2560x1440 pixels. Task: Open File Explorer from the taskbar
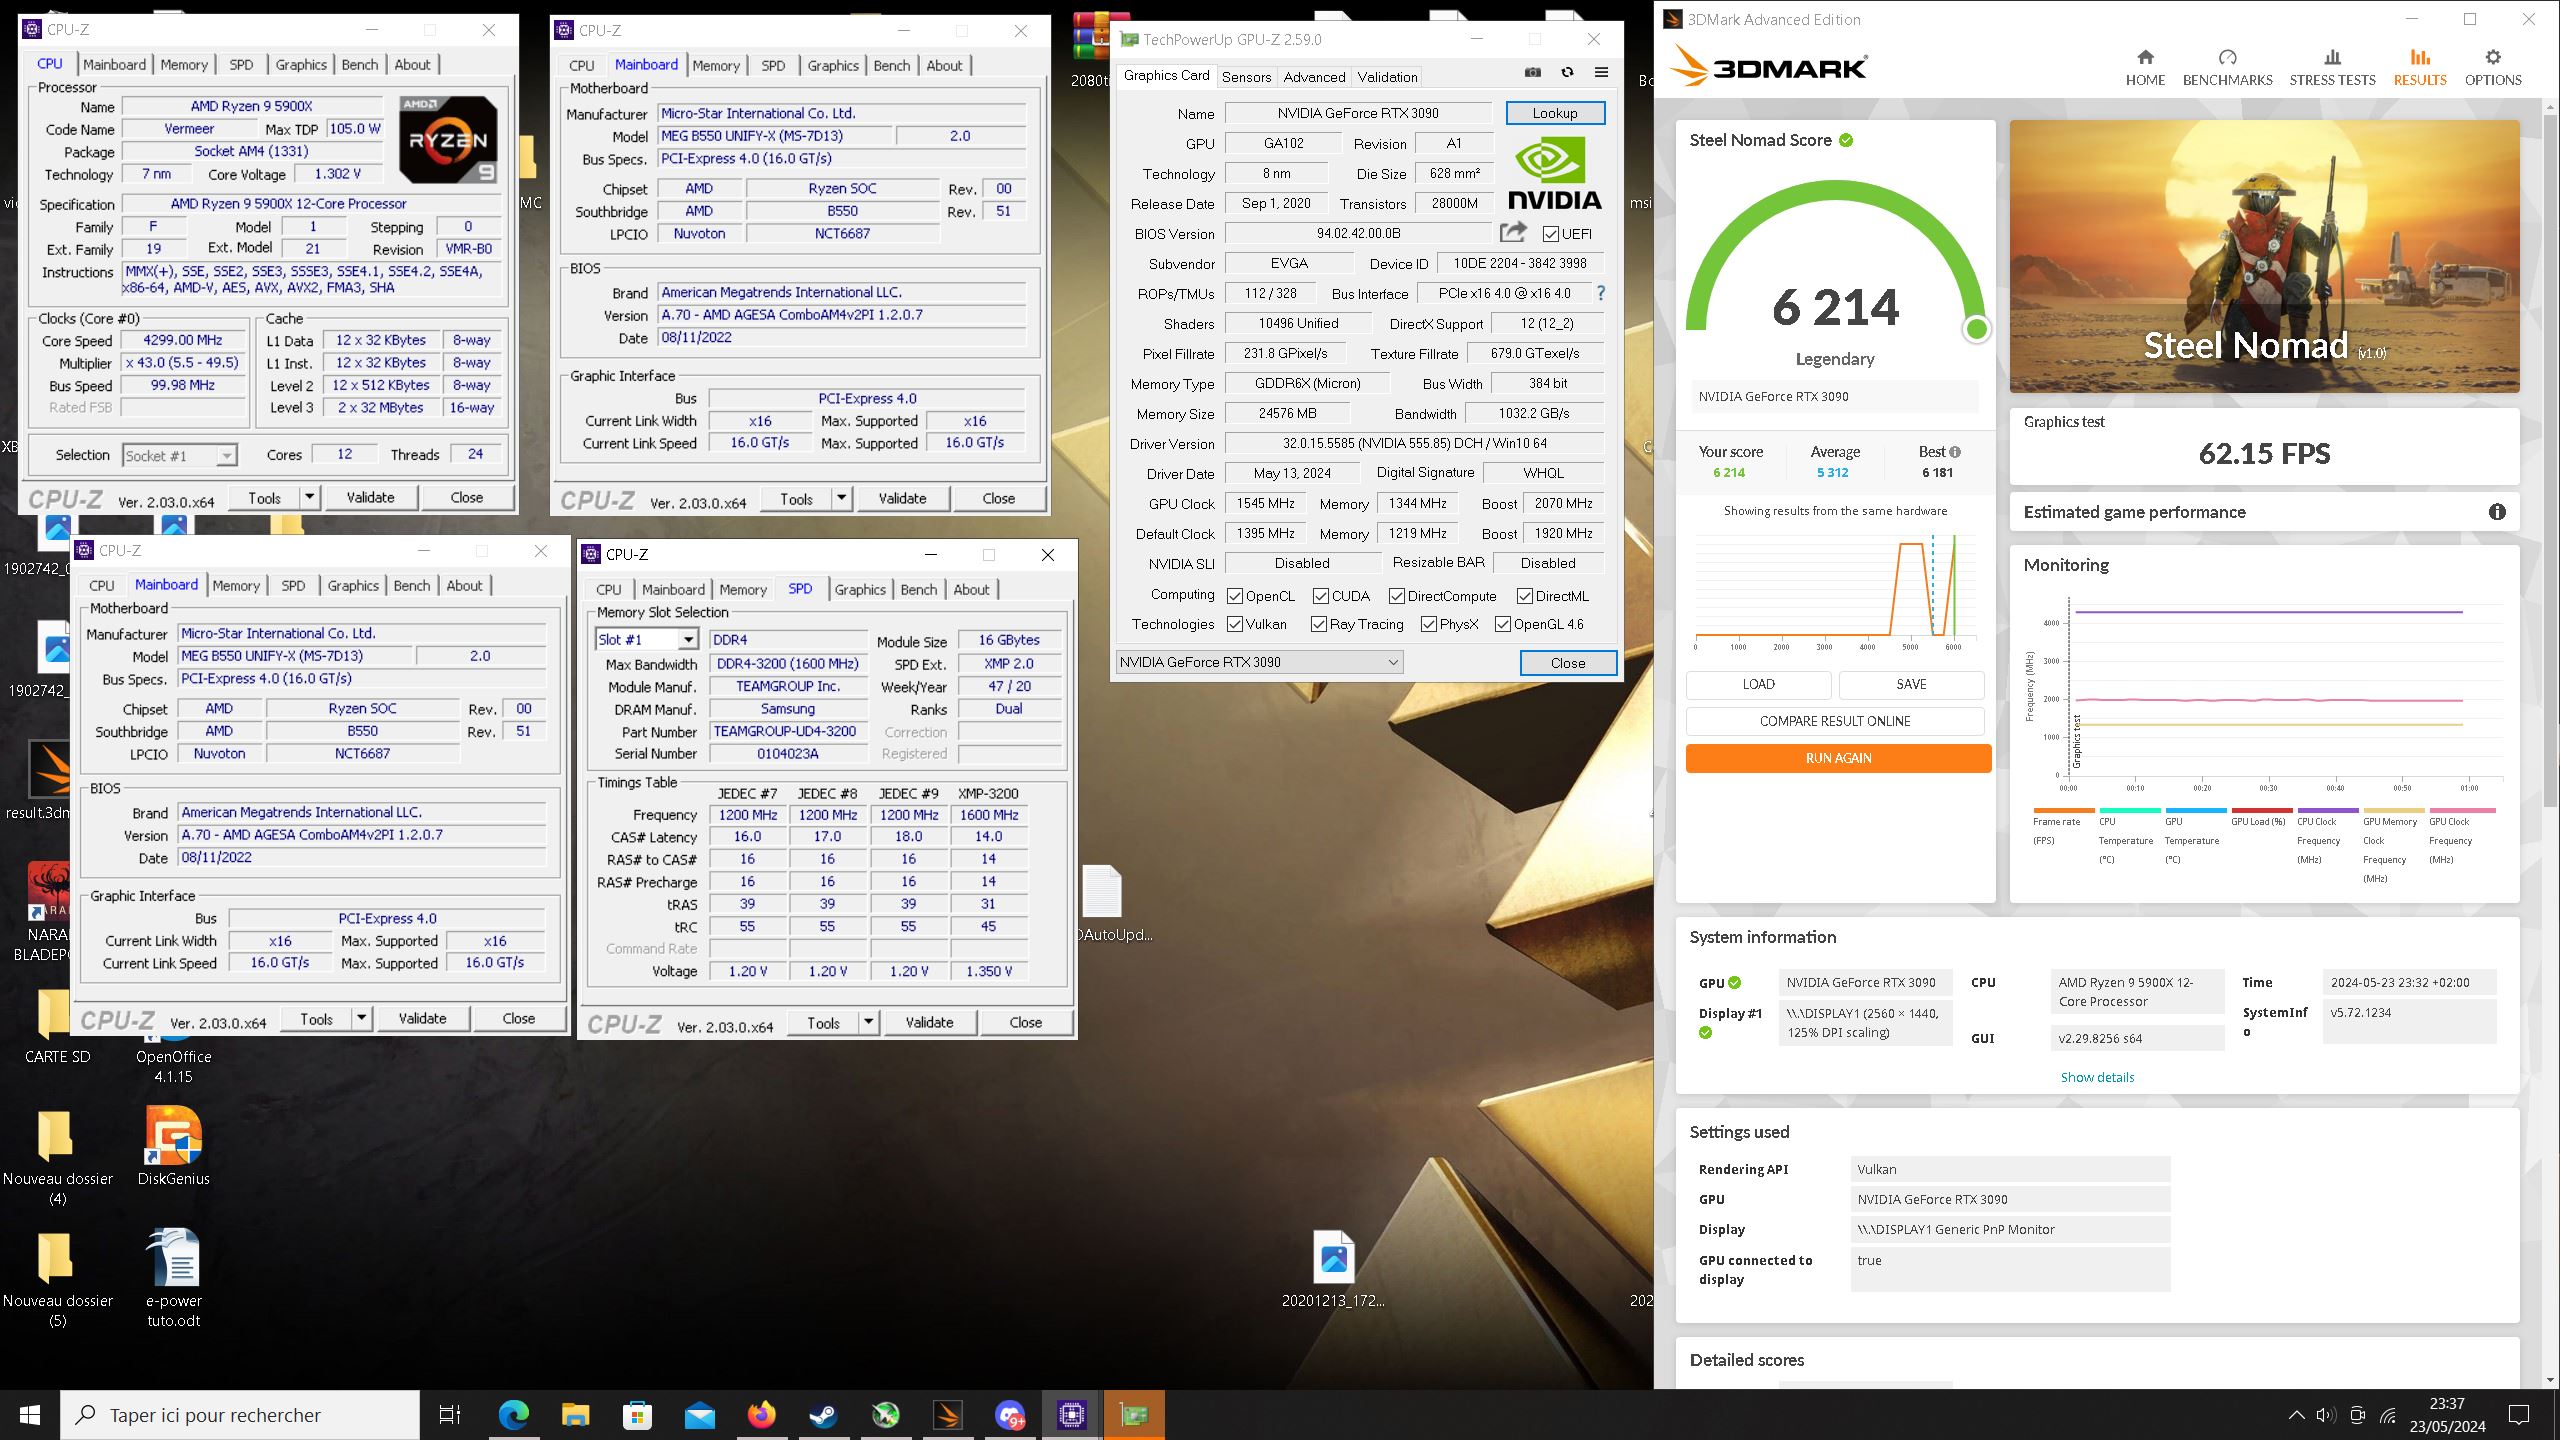(x=575, y=1415)
